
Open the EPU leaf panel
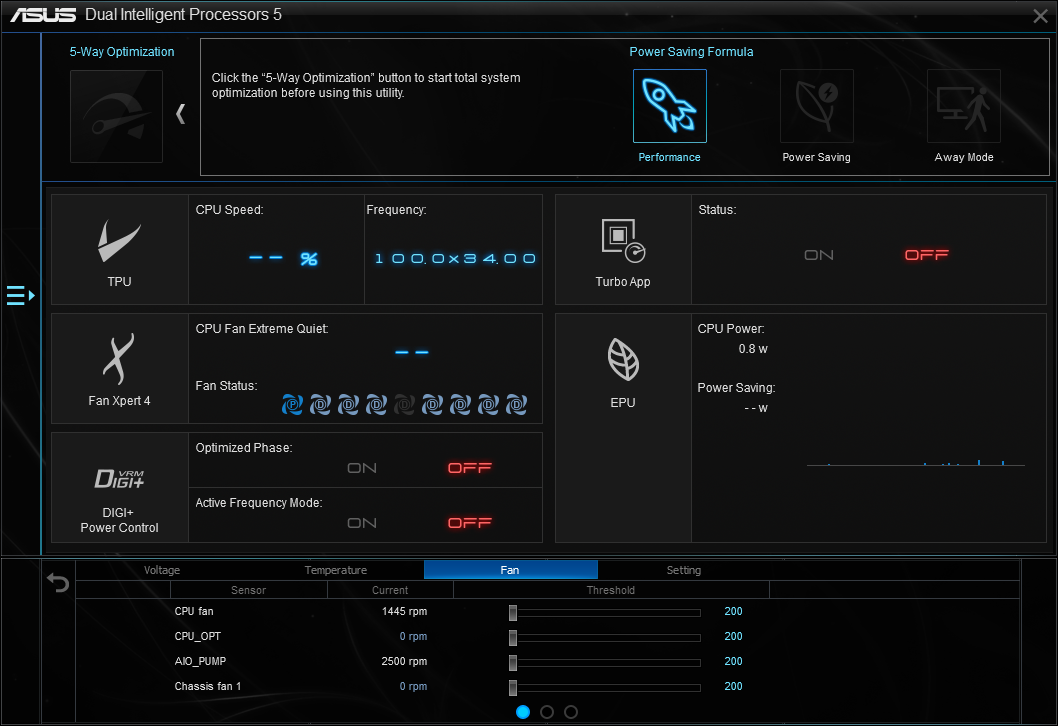(623, 428)
